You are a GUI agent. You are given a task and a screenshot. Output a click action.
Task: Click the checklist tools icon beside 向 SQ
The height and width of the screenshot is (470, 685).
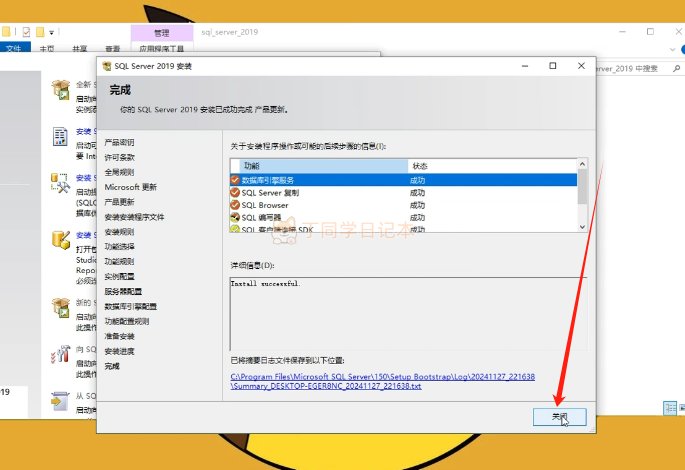pos(60,354)
